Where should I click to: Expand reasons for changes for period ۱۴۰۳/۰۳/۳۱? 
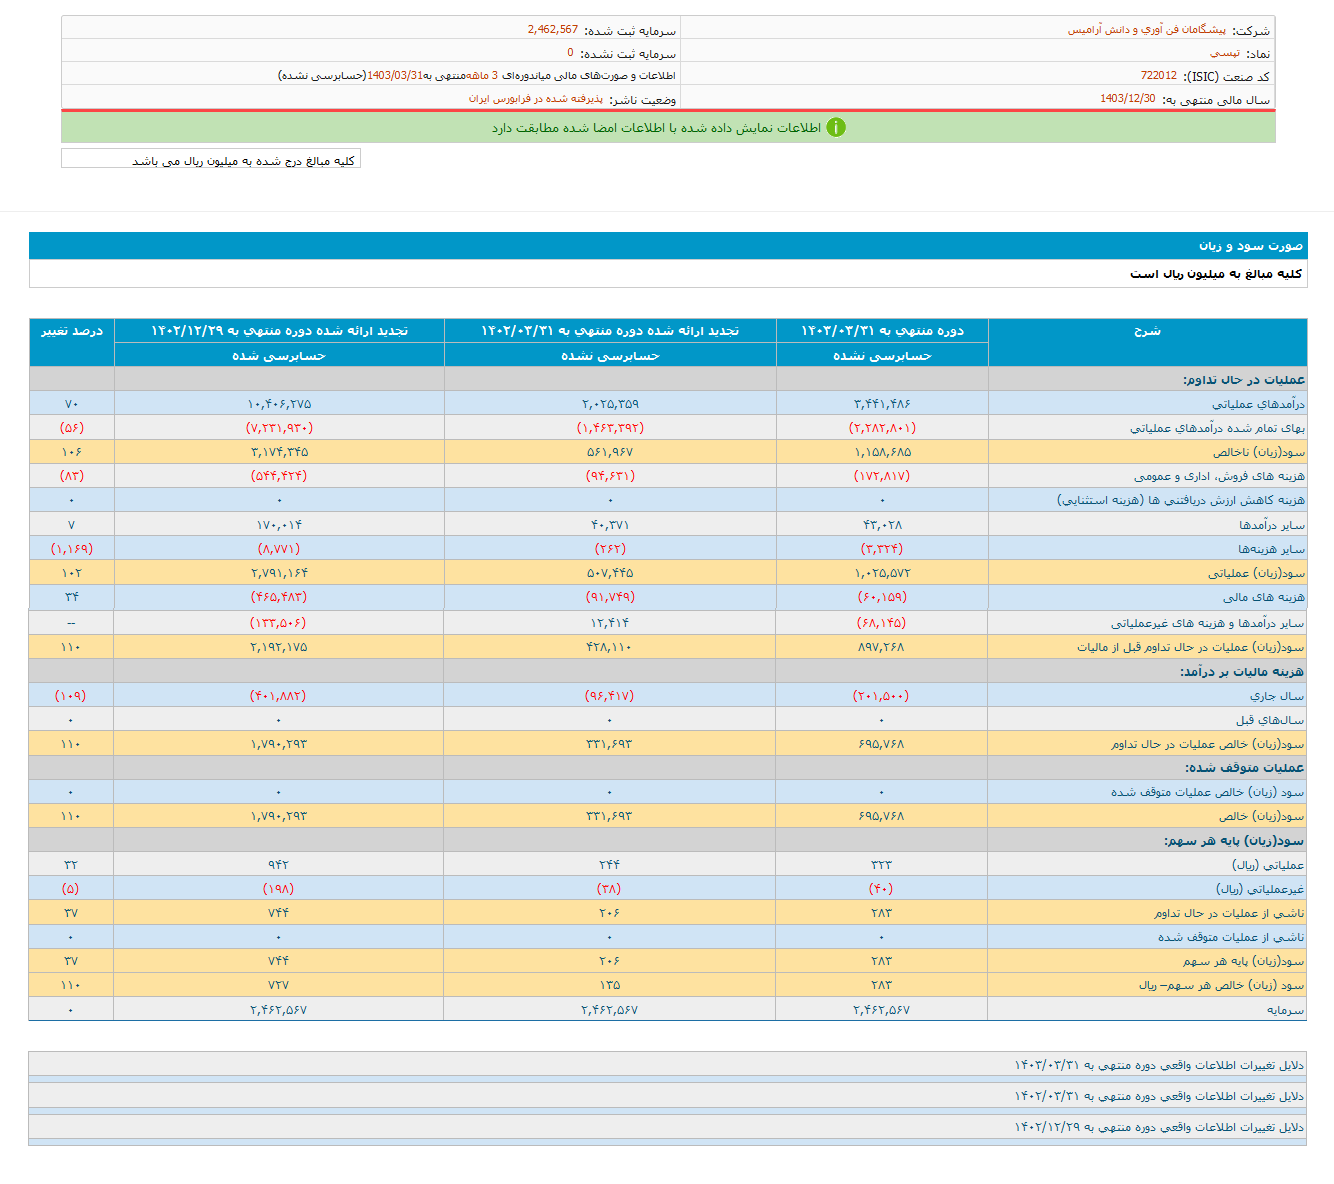pos(1159,1066)
